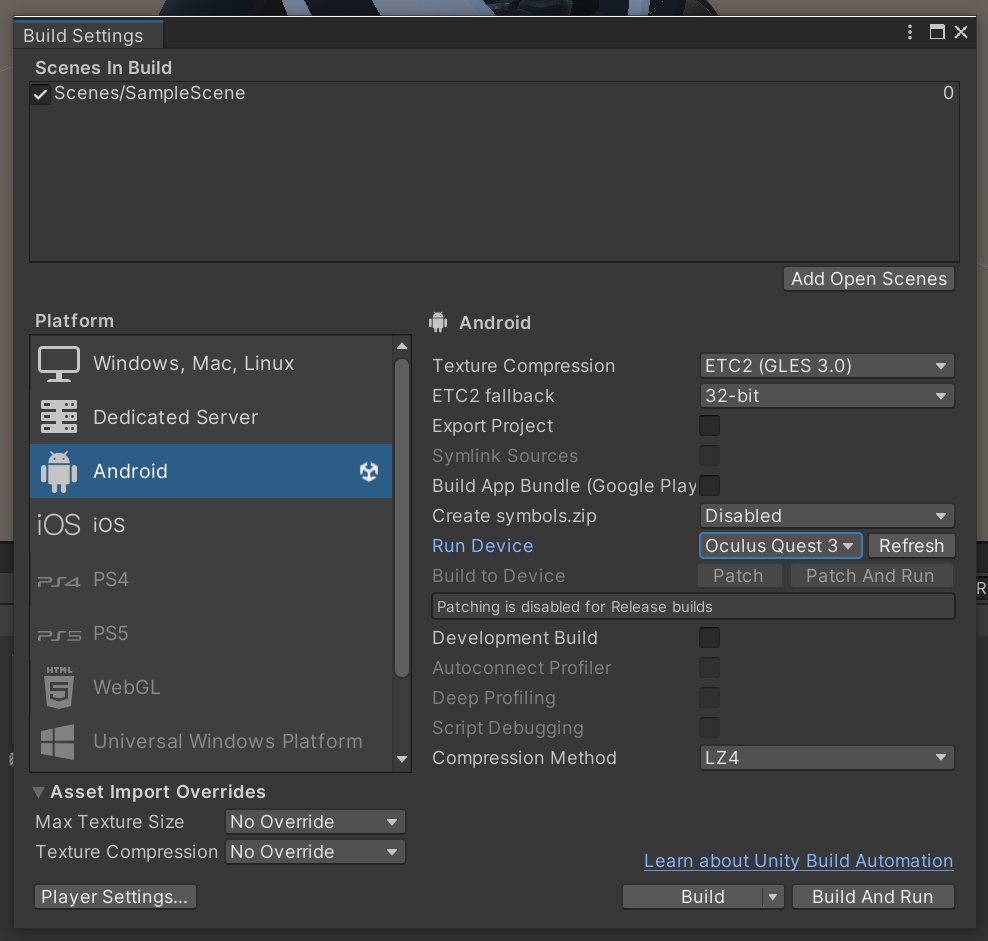The width and height of the screenshot is (988, 941).
Task: Select Windows, Mac, Linux platform
Action: coord(211,364)
